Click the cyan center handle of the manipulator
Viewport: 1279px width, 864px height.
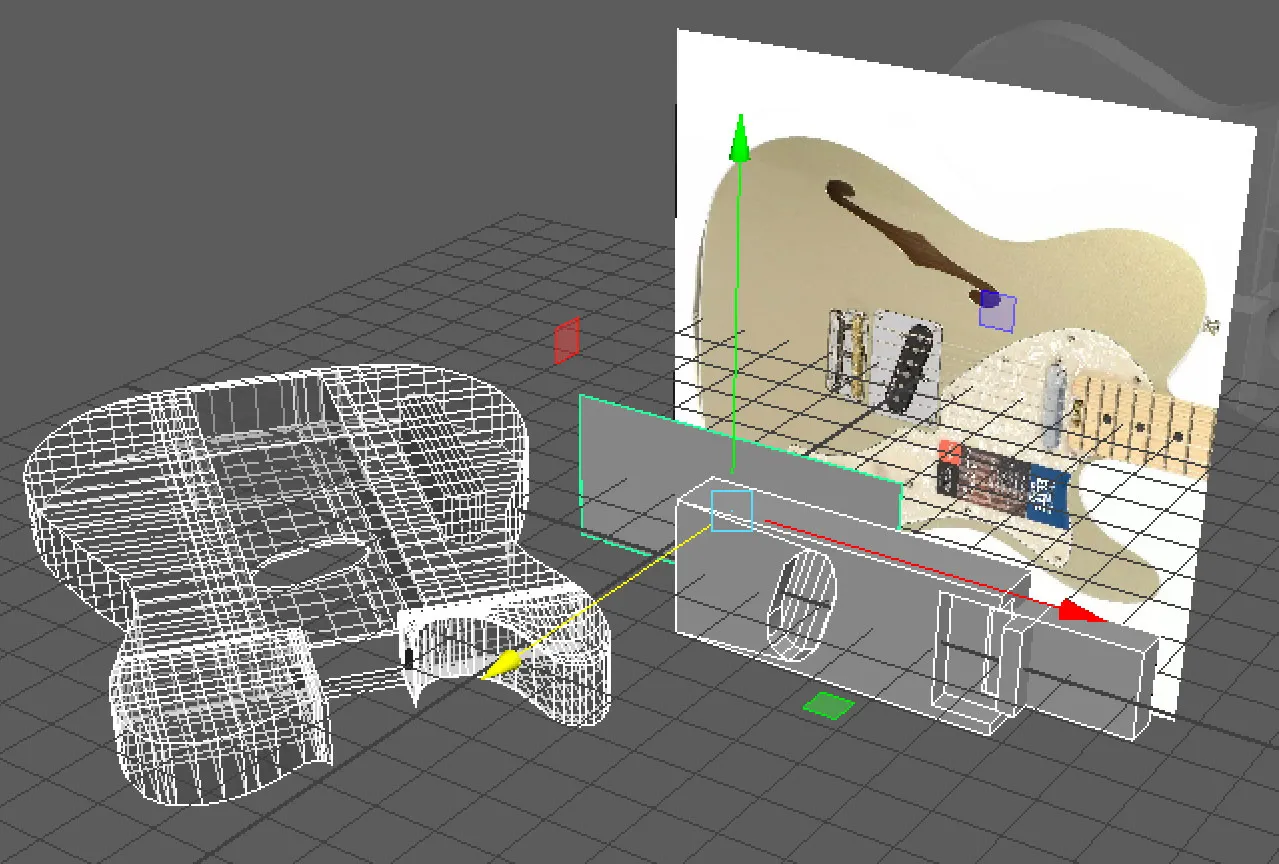(731, 510)
